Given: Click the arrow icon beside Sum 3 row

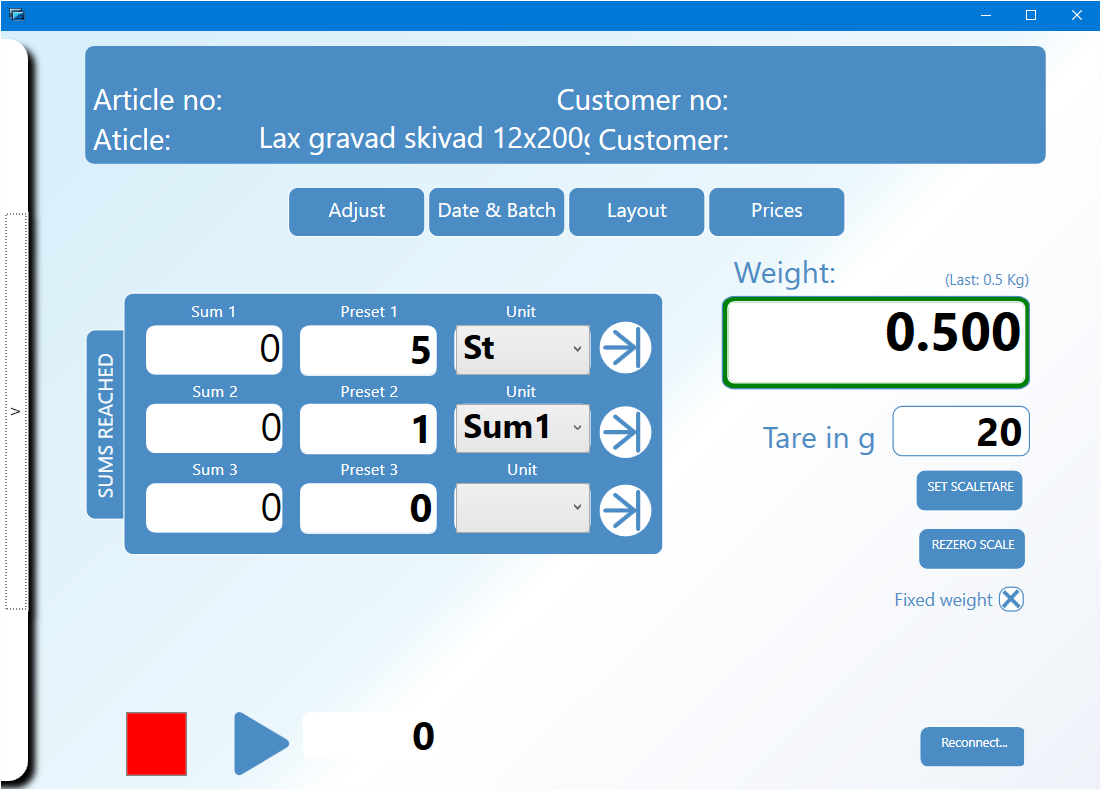Looking at the screenshot, I should coord(625,510).
